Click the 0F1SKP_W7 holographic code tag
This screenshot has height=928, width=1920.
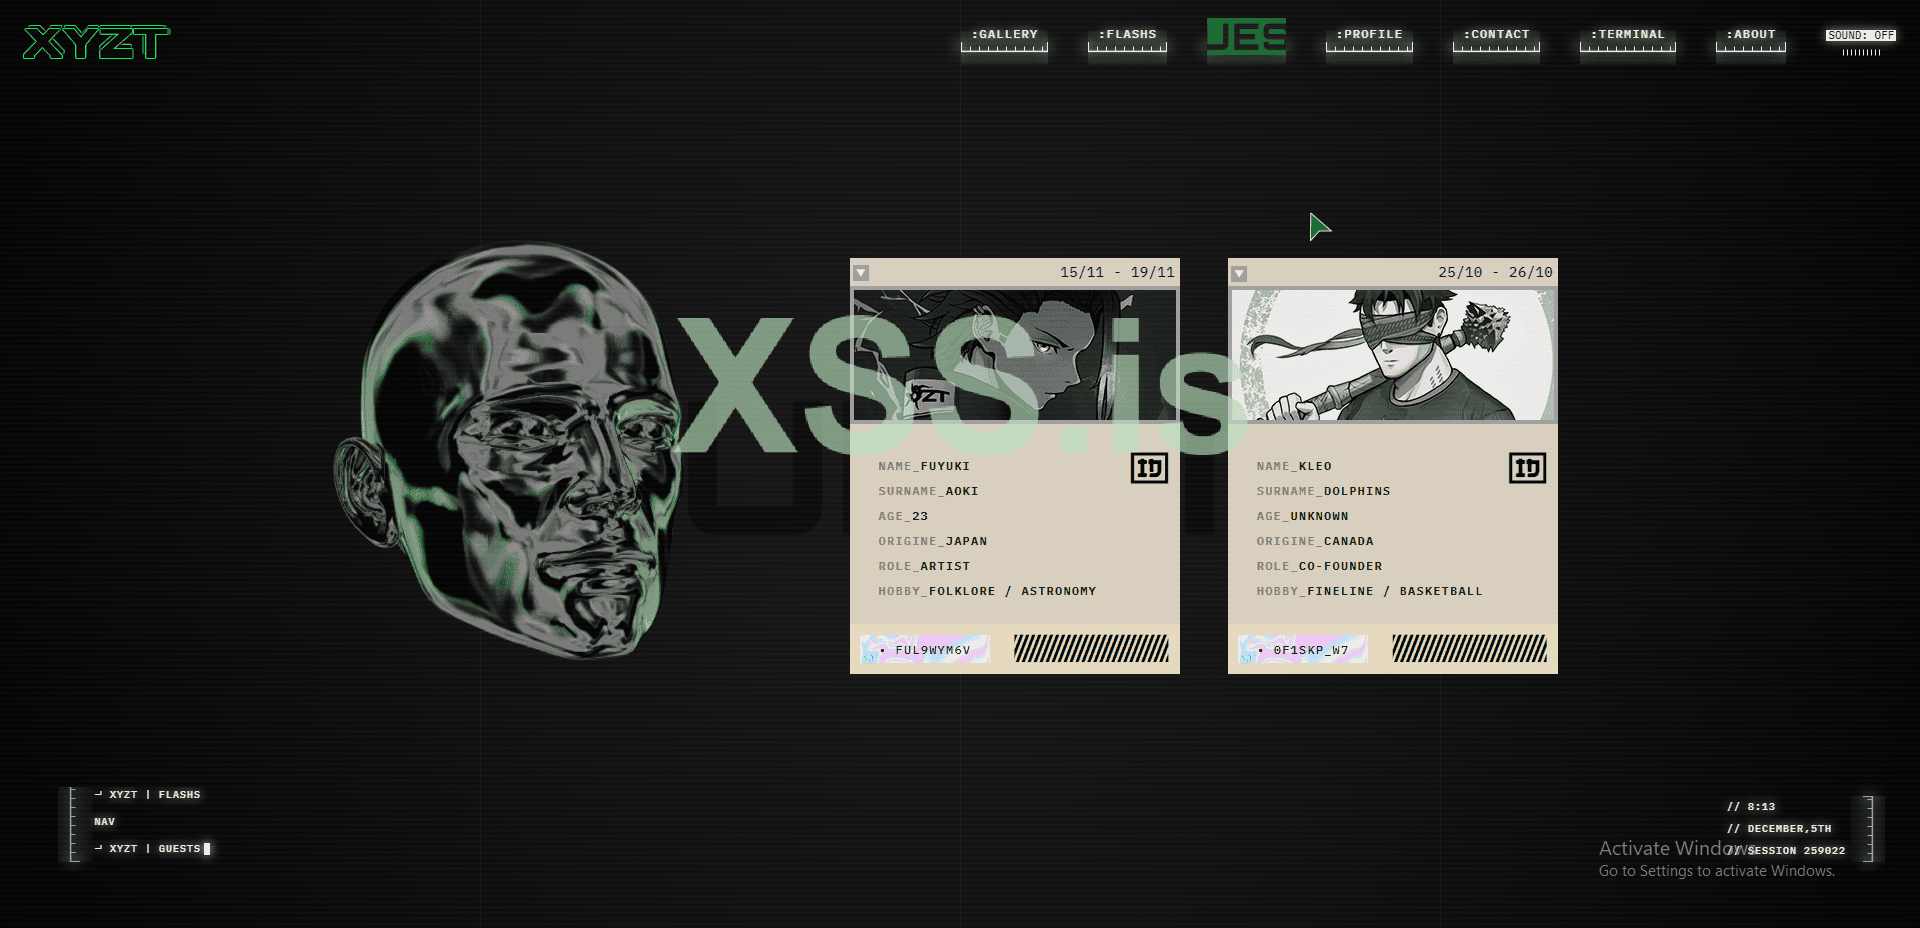tap(1302, 650)
